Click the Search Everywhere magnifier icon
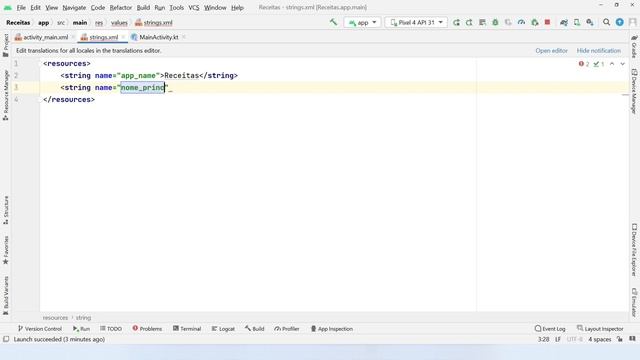 [607, 22]
